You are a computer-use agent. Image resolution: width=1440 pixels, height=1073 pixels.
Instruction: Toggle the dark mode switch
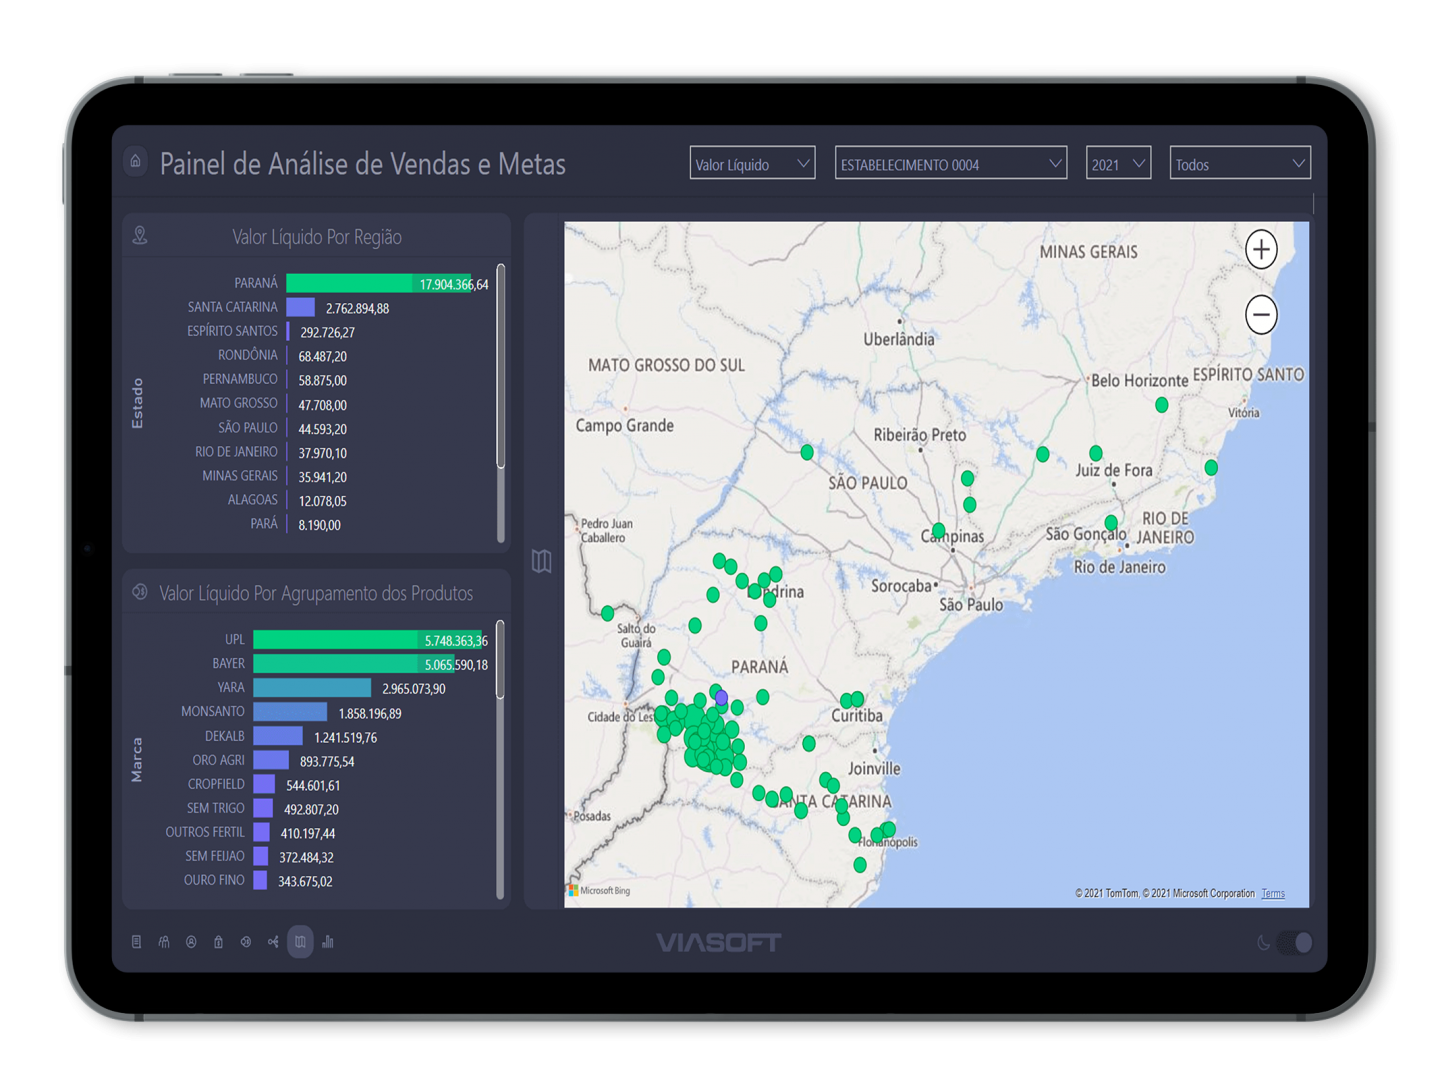coord(1295,942)
